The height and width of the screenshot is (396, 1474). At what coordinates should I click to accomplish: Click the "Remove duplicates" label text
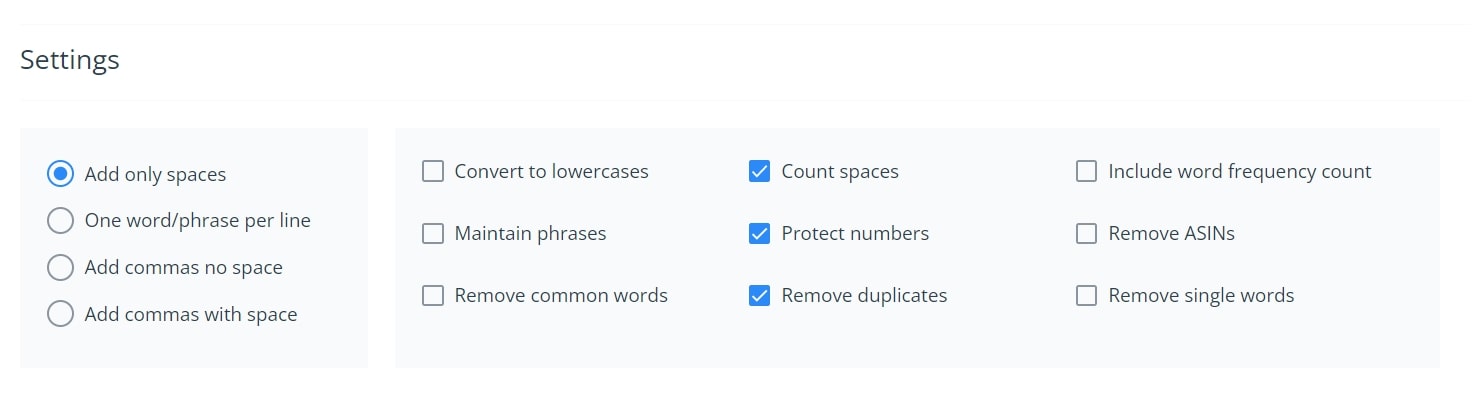tap(864, 296)
